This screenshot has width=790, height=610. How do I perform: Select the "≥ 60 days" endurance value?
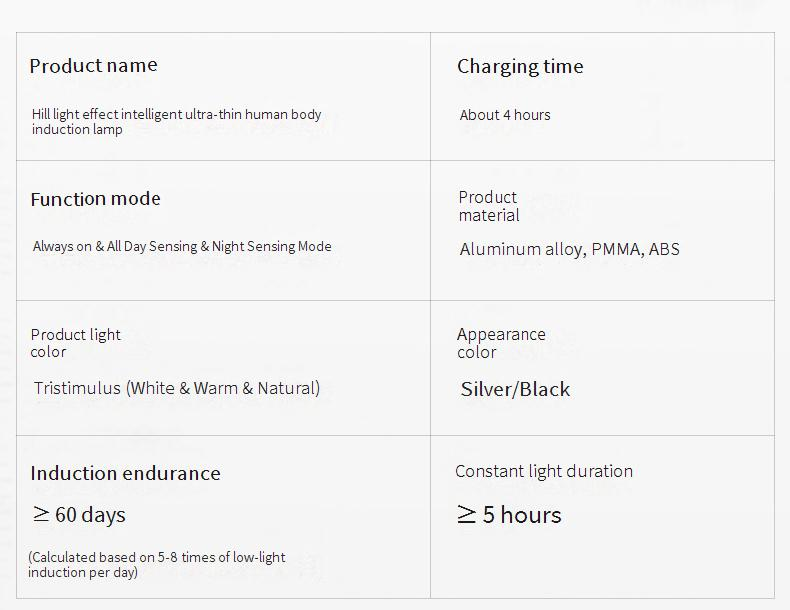tap(78, 515)
